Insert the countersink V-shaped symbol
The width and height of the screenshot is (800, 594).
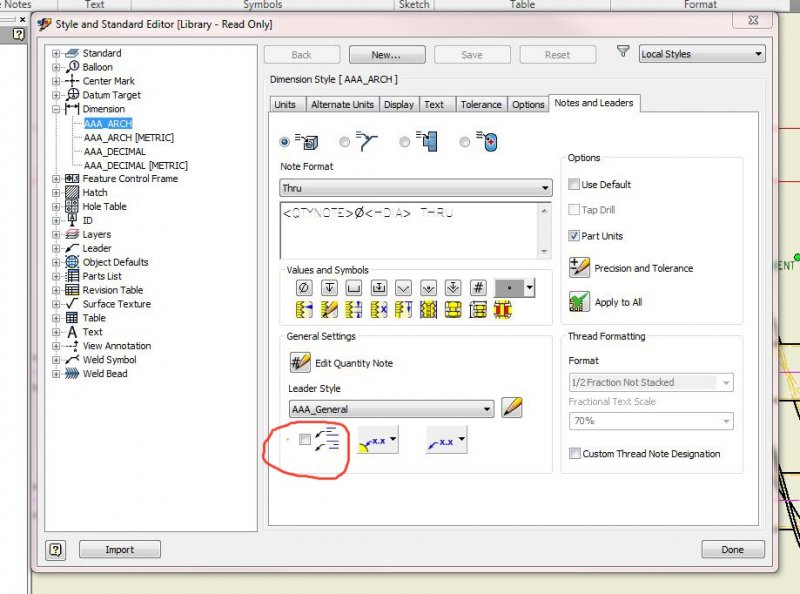click(403, 288)
